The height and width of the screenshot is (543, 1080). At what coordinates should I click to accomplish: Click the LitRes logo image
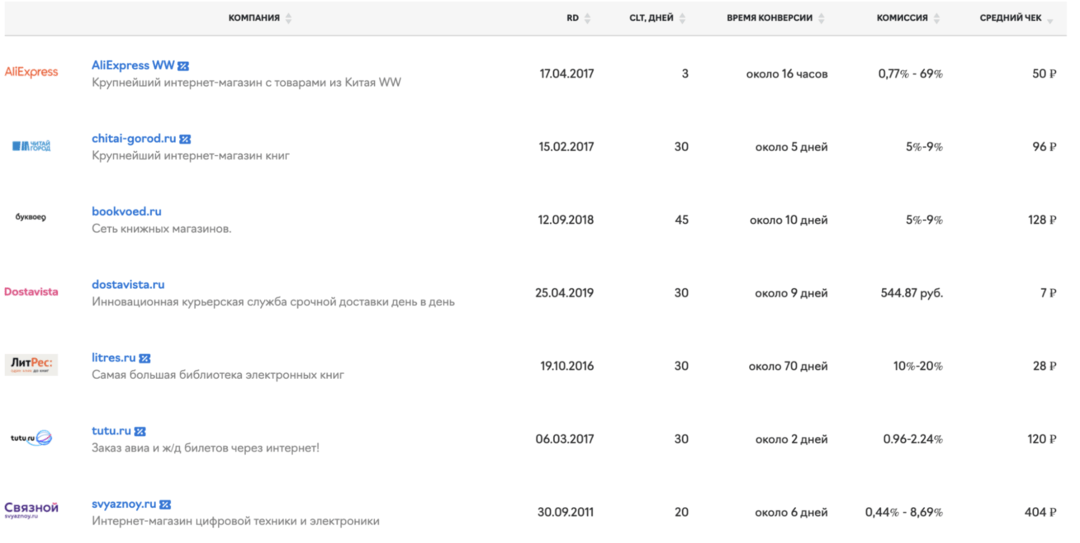click(31, 365)
